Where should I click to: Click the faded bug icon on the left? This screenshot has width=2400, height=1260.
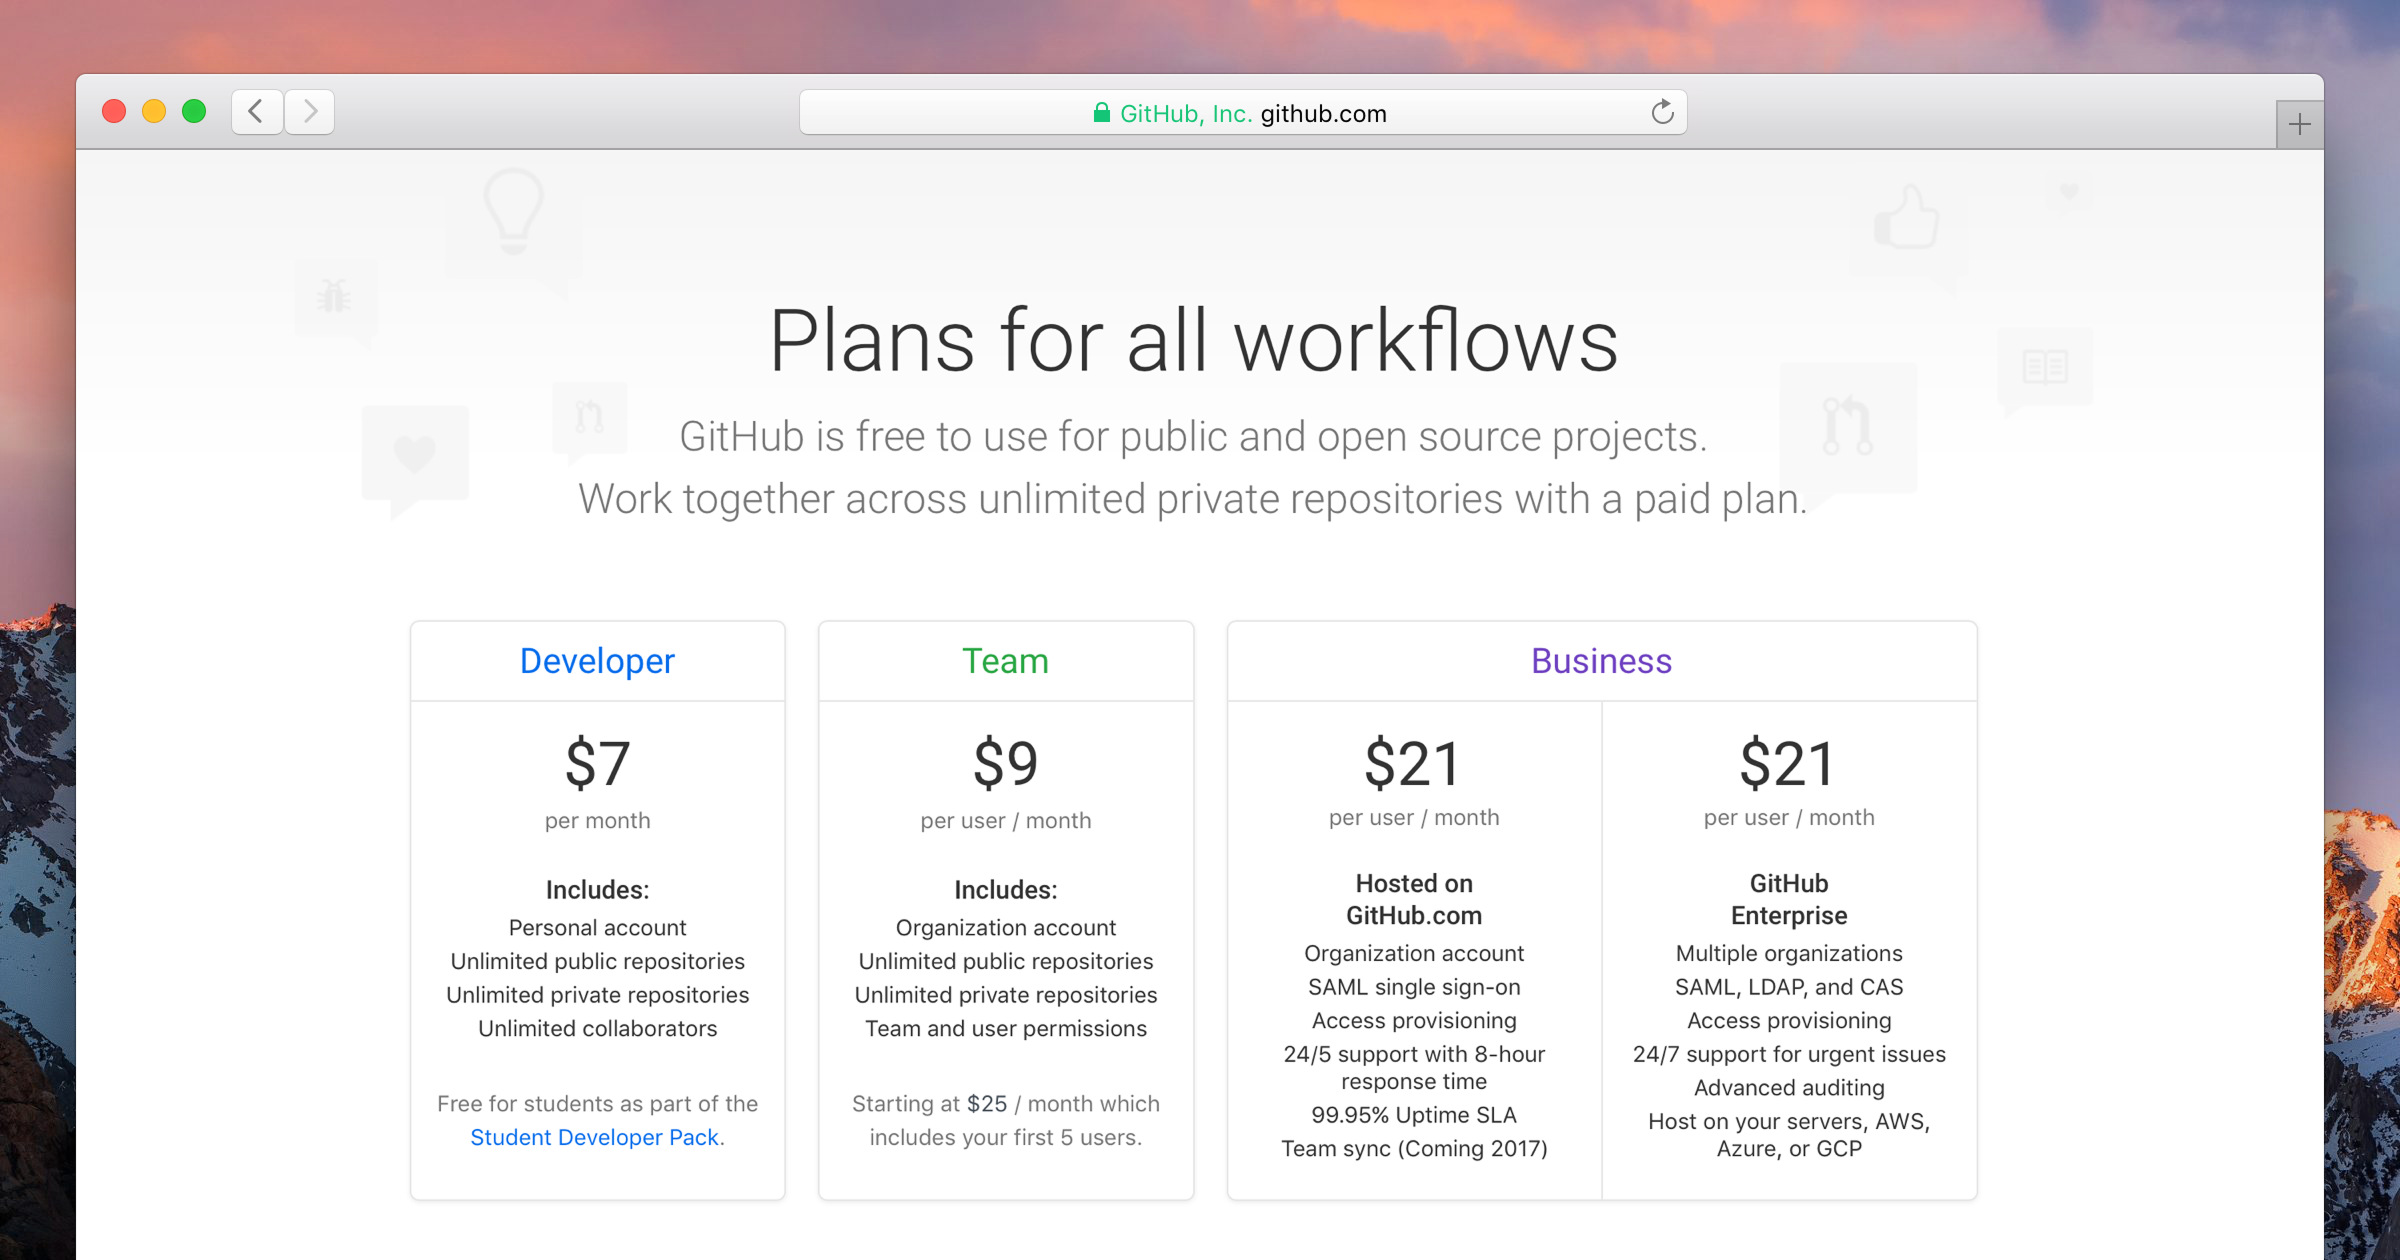(x=333, y=298)
